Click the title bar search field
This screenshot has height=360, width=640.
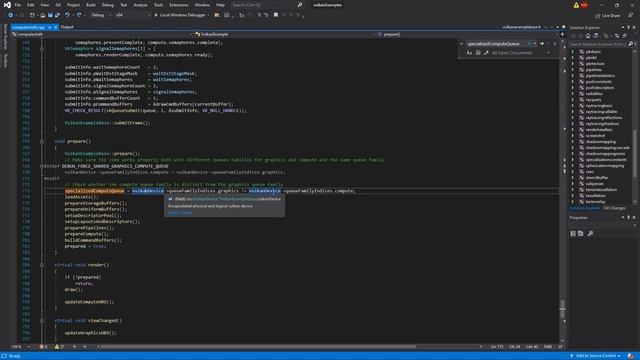(x=267, y=5)
